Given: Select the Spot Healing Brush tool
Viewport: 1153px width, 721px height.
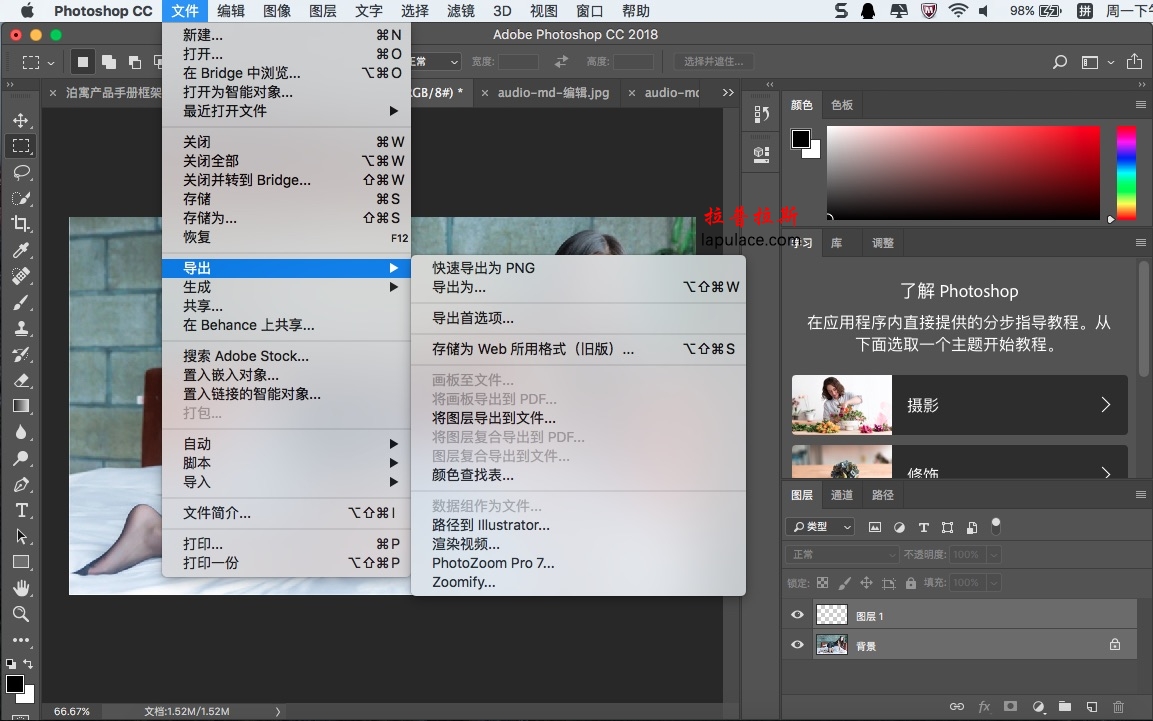Looking at the screenshot, I should 21,276.
